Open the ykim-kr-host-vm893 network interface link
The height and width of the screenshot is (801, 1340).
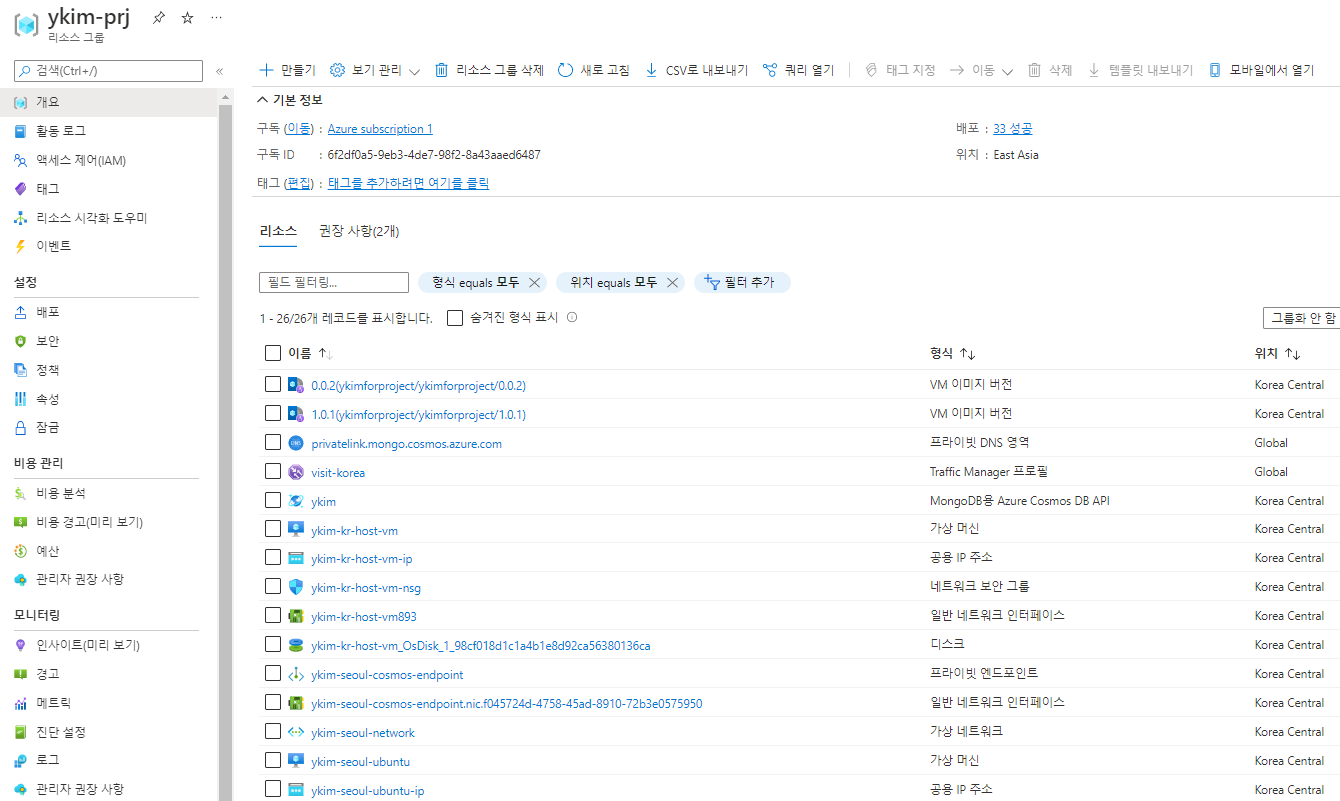coord(364,616)
